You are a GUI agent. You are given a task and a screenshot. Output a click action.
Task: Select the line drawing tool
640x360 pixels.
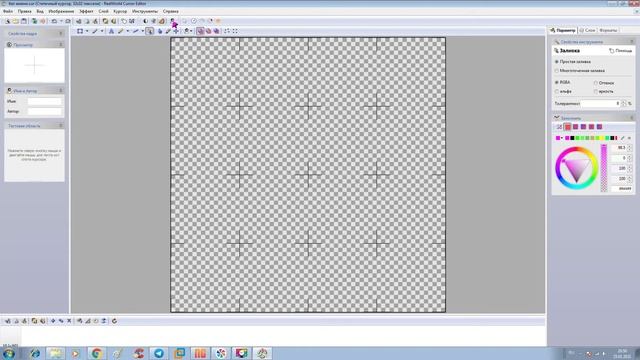[95, 31]
